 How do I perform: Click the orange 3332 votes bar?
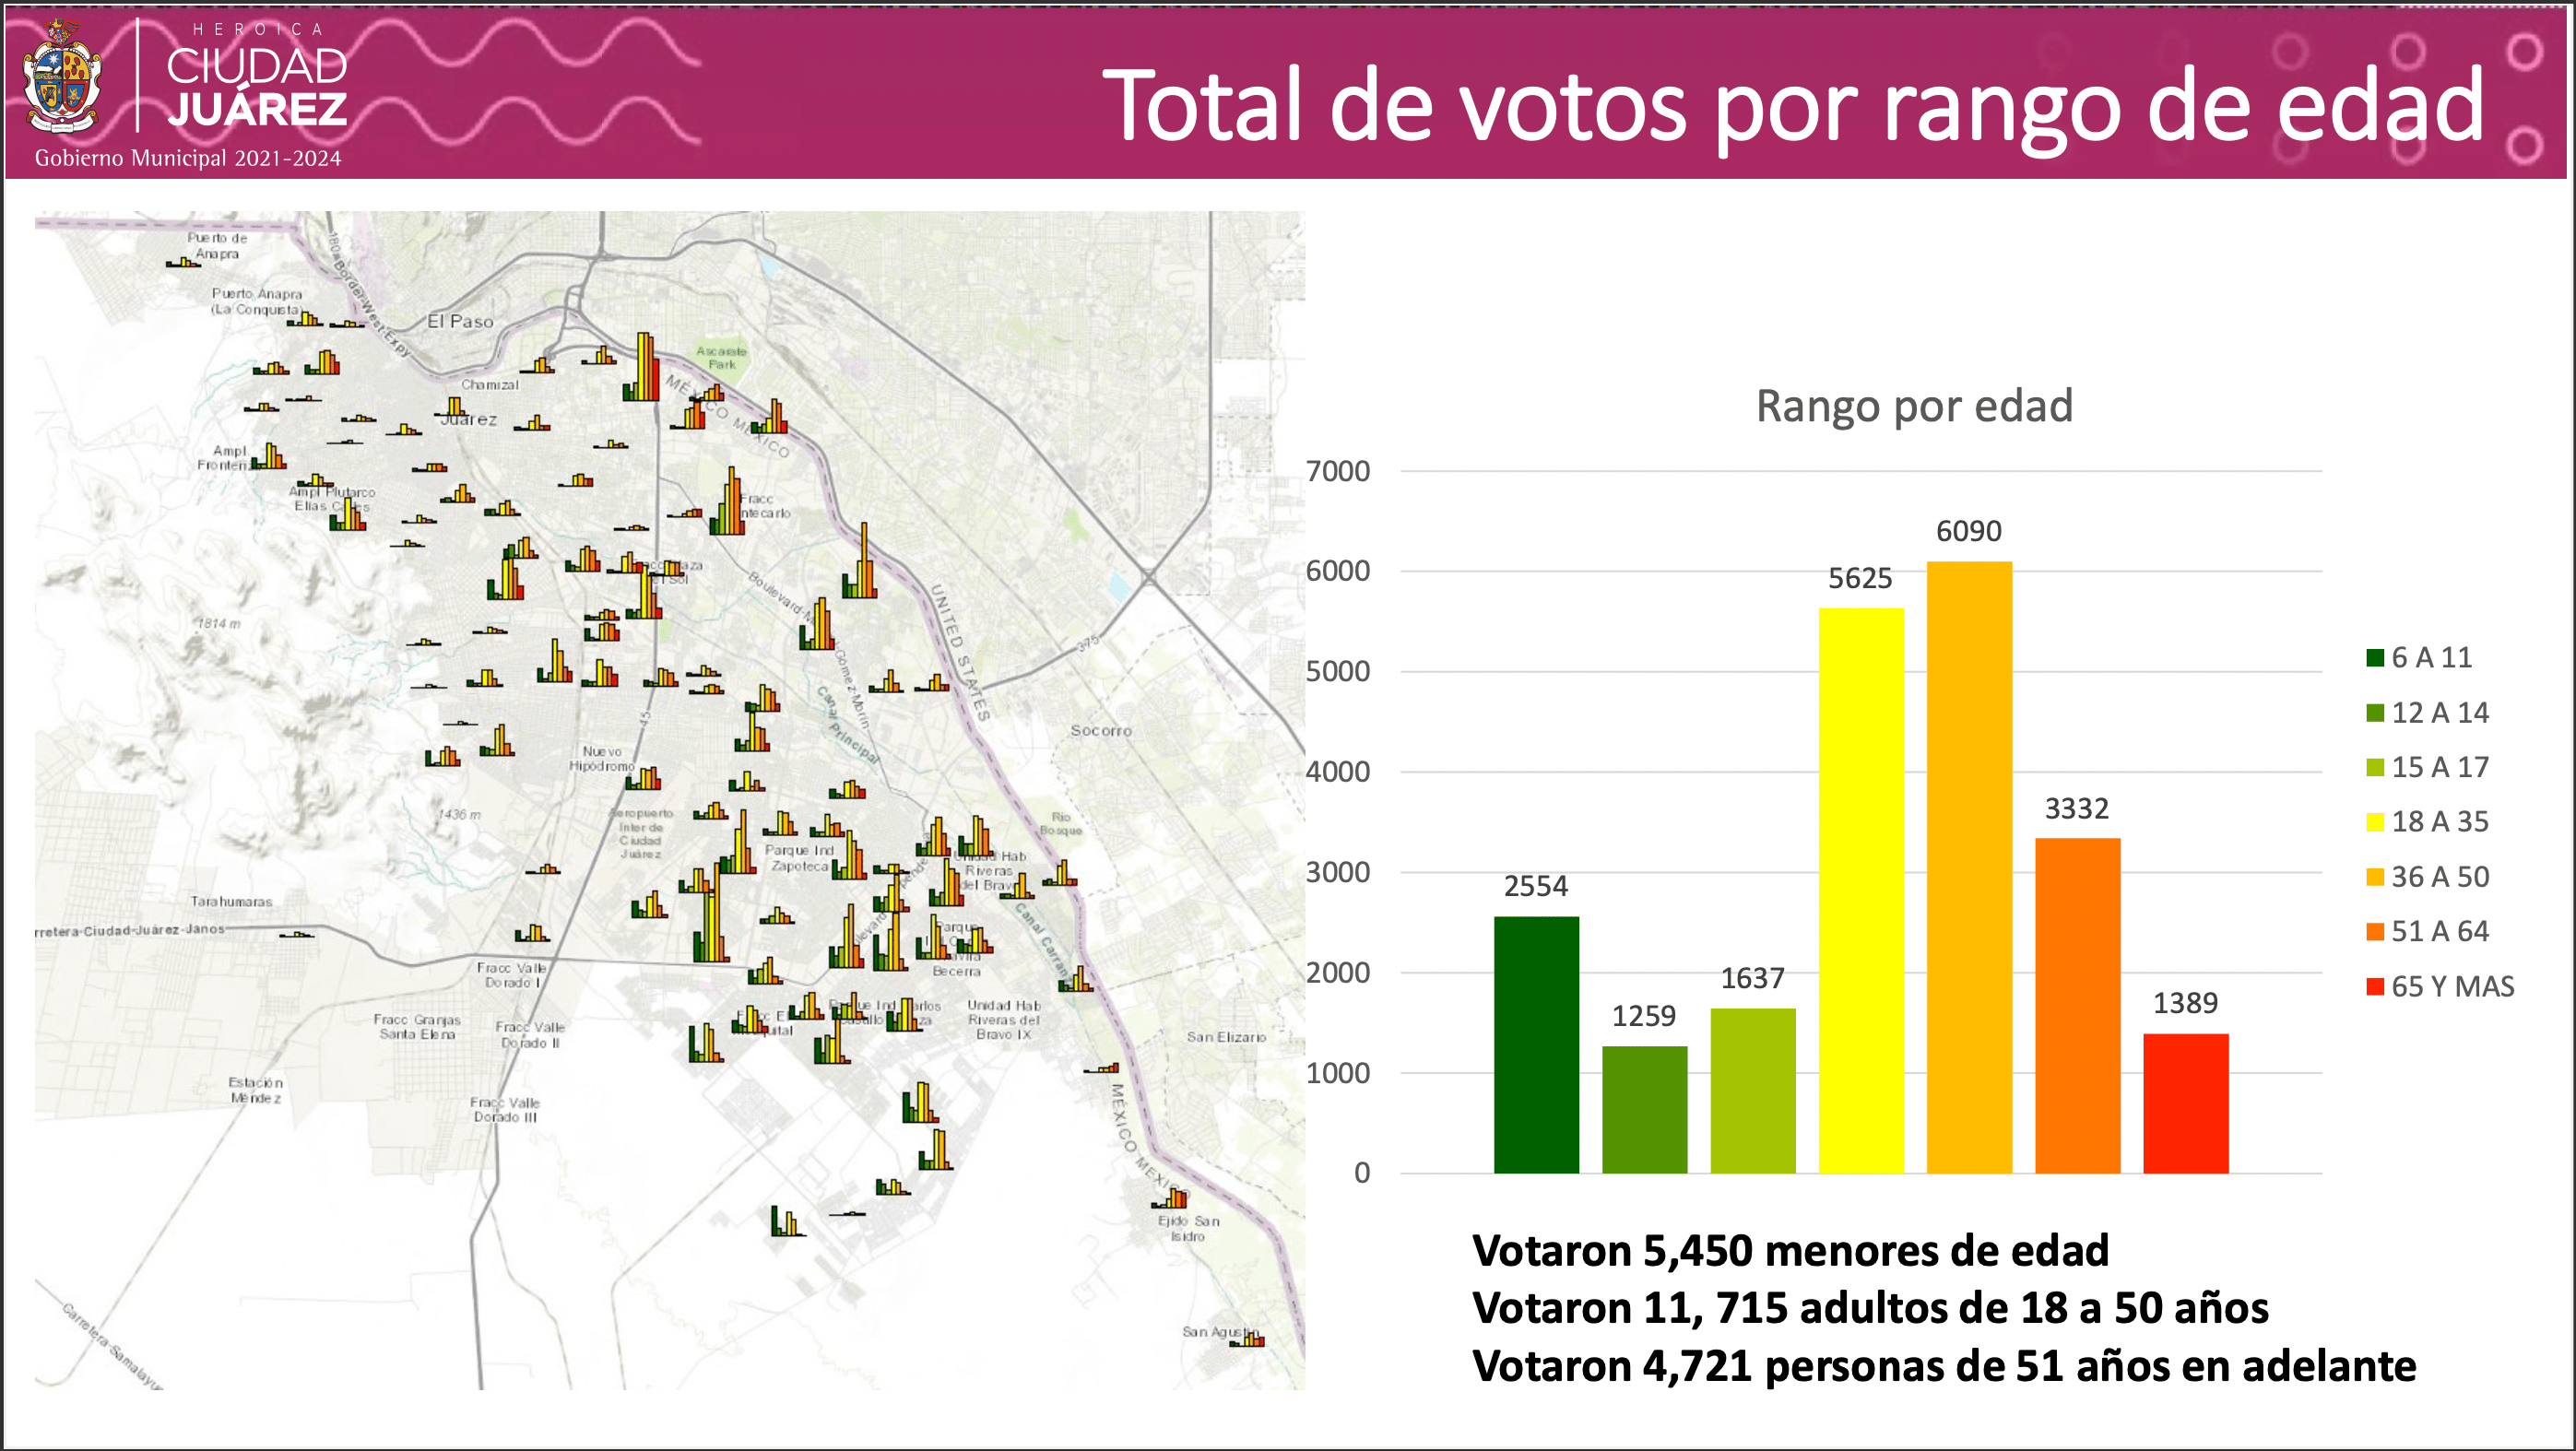pyautogui.click(x=2077, y=1005)
